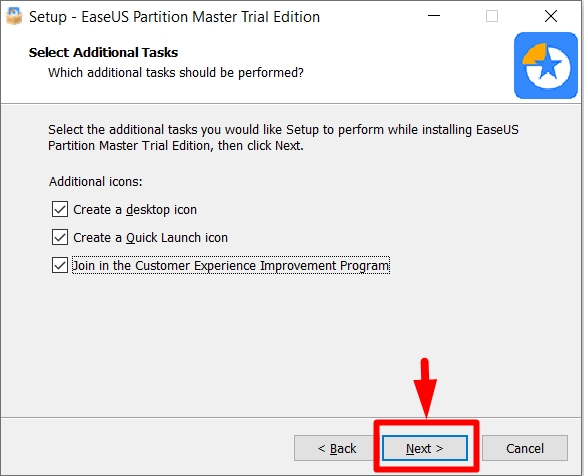Image resolution: width=584 pixels, height=476 pixels.
Task: Go back with the < Back button
Action: 337,448
